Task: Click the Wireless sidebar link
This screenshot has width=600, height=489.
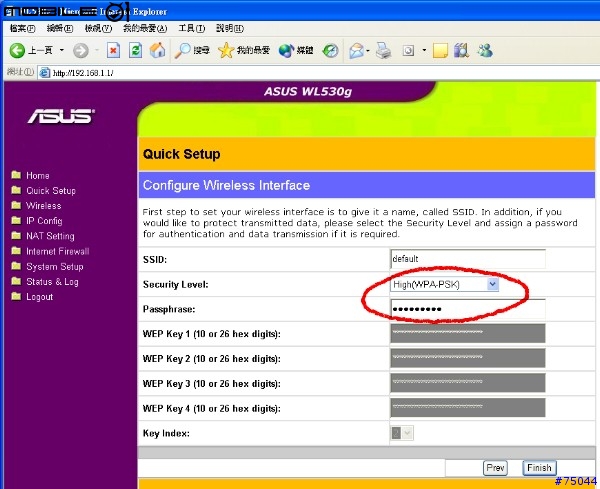Action: coord(44,205)
